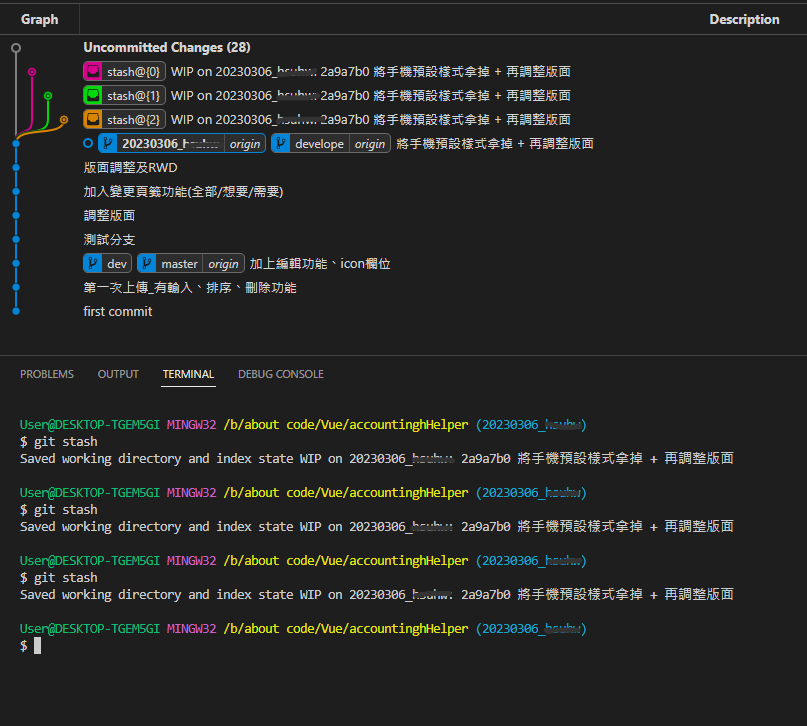Open the PROBLEMS panel tab

pyautogui.click(x=47, y=374)
